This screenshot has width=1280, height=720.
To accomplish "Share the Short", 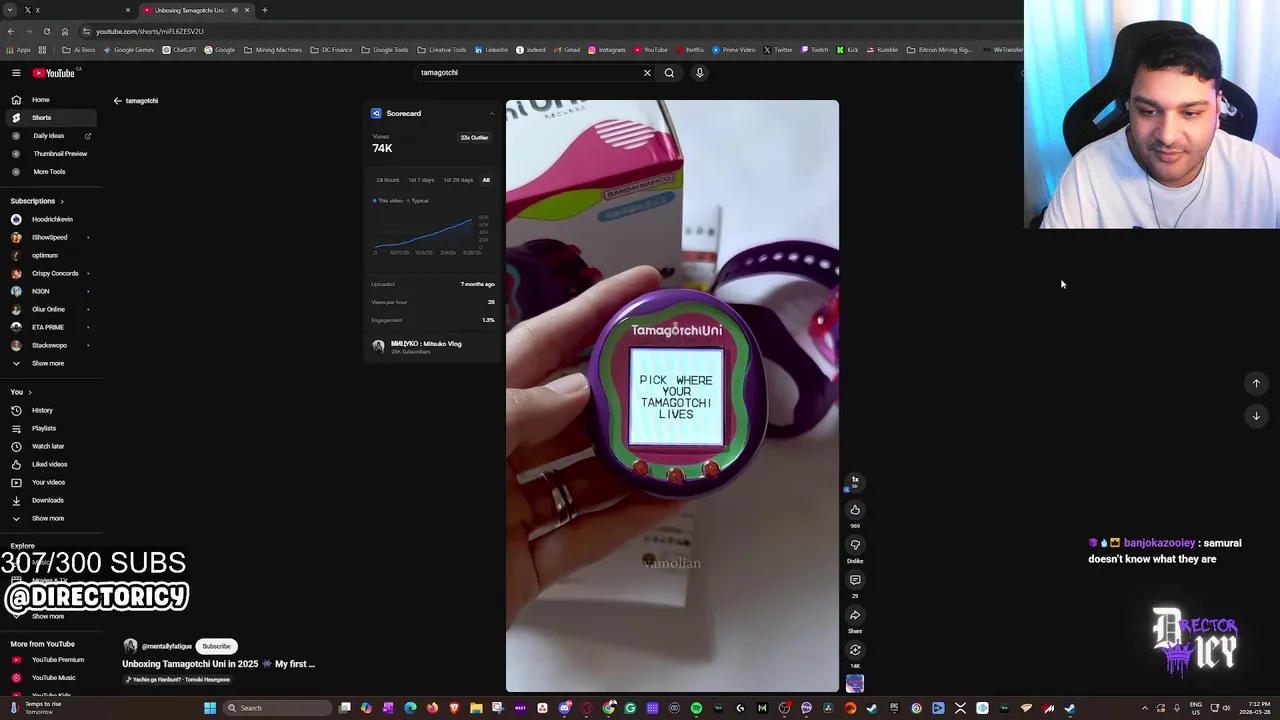I will click(855, 615).
